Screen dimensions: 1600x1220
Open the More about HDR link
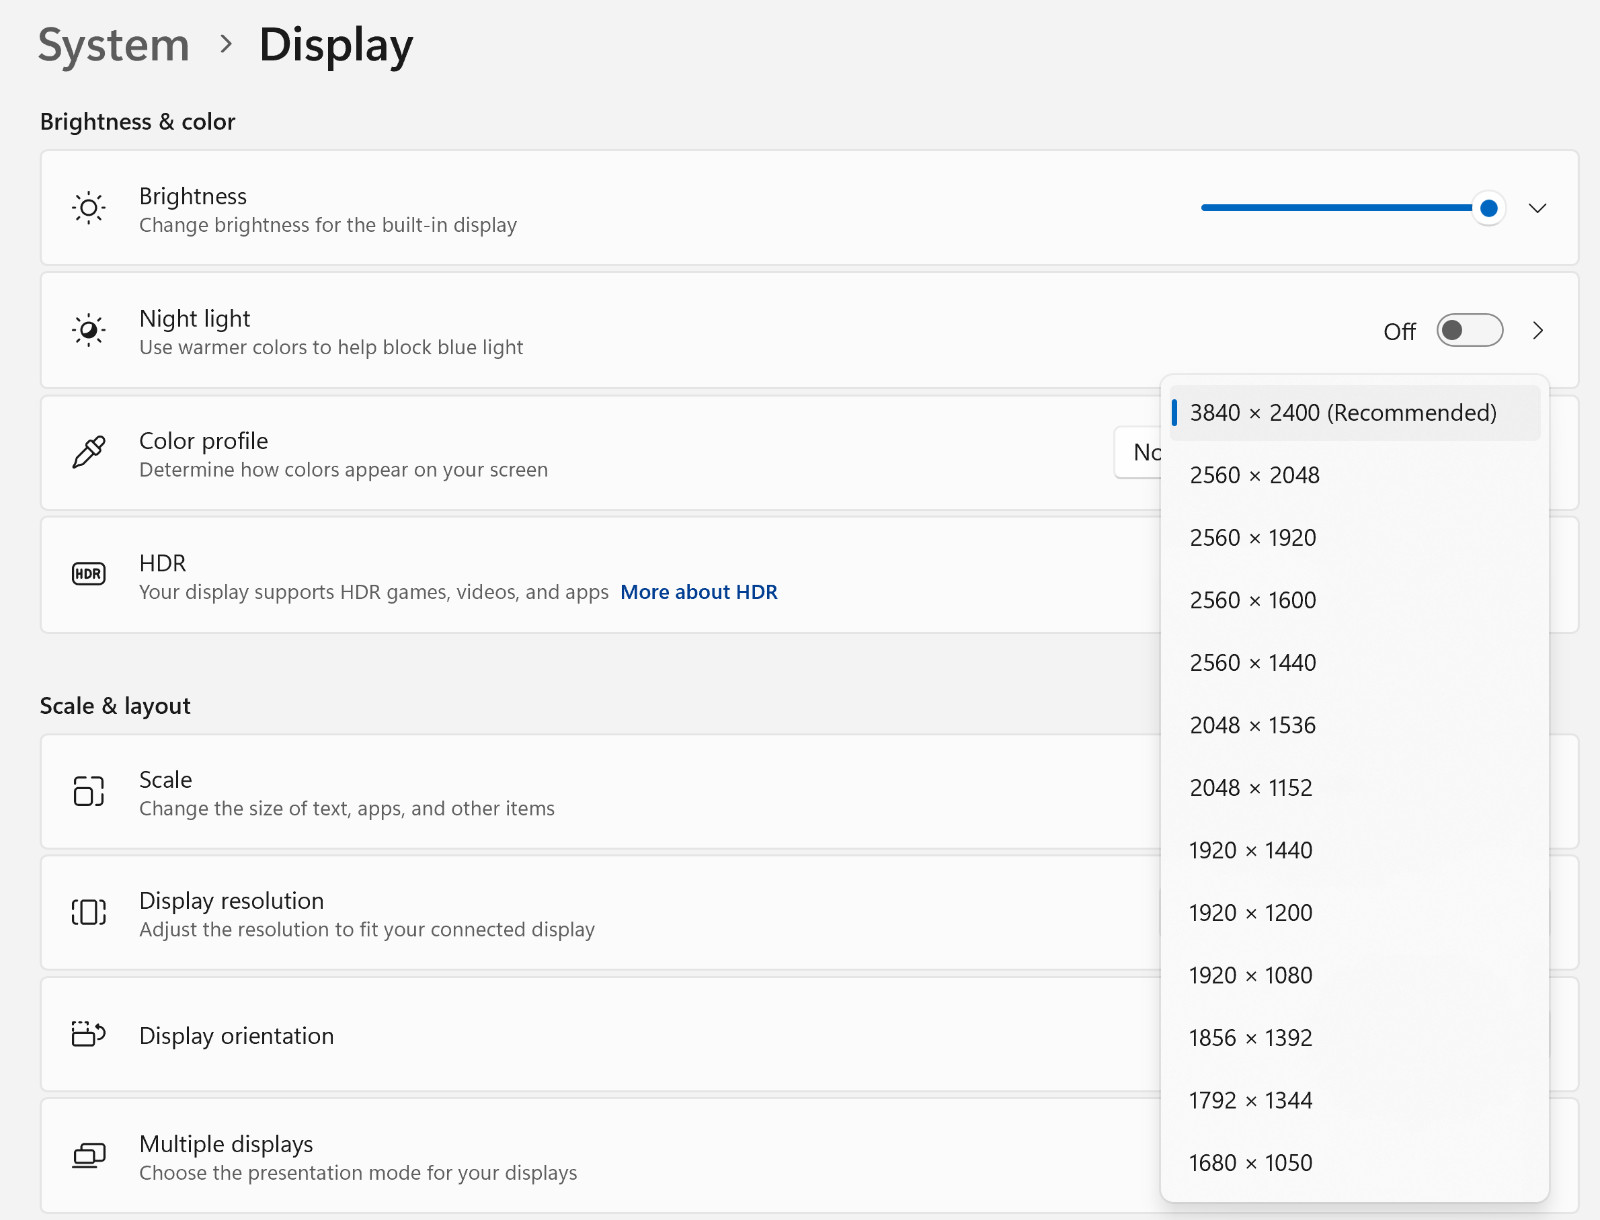[699, 592]
